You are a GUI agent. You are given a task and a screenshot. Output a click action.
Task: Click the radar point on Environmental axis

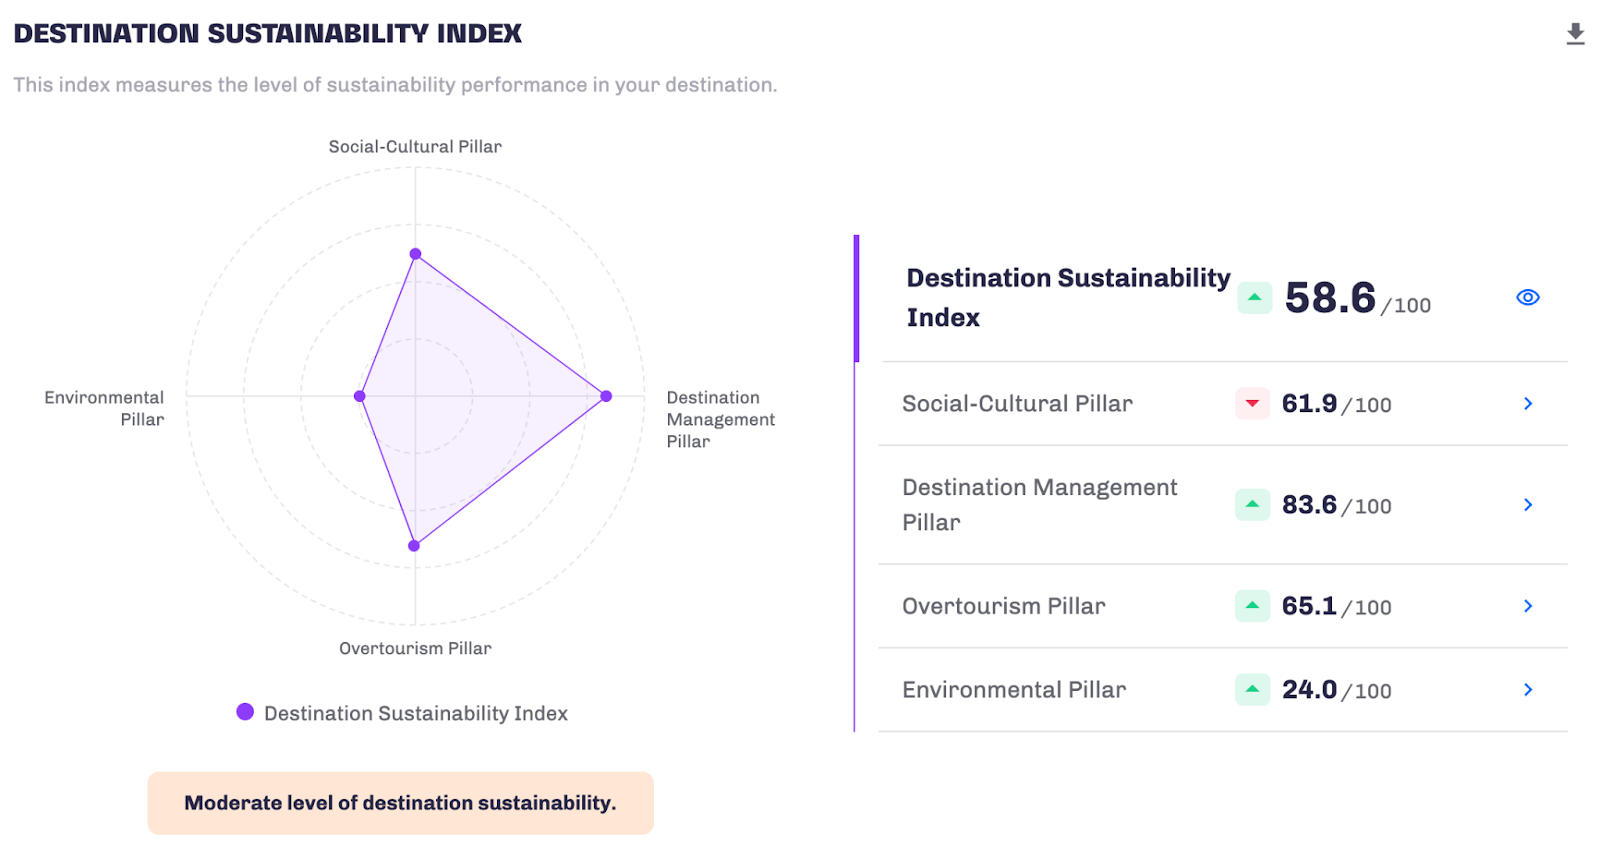360,396
